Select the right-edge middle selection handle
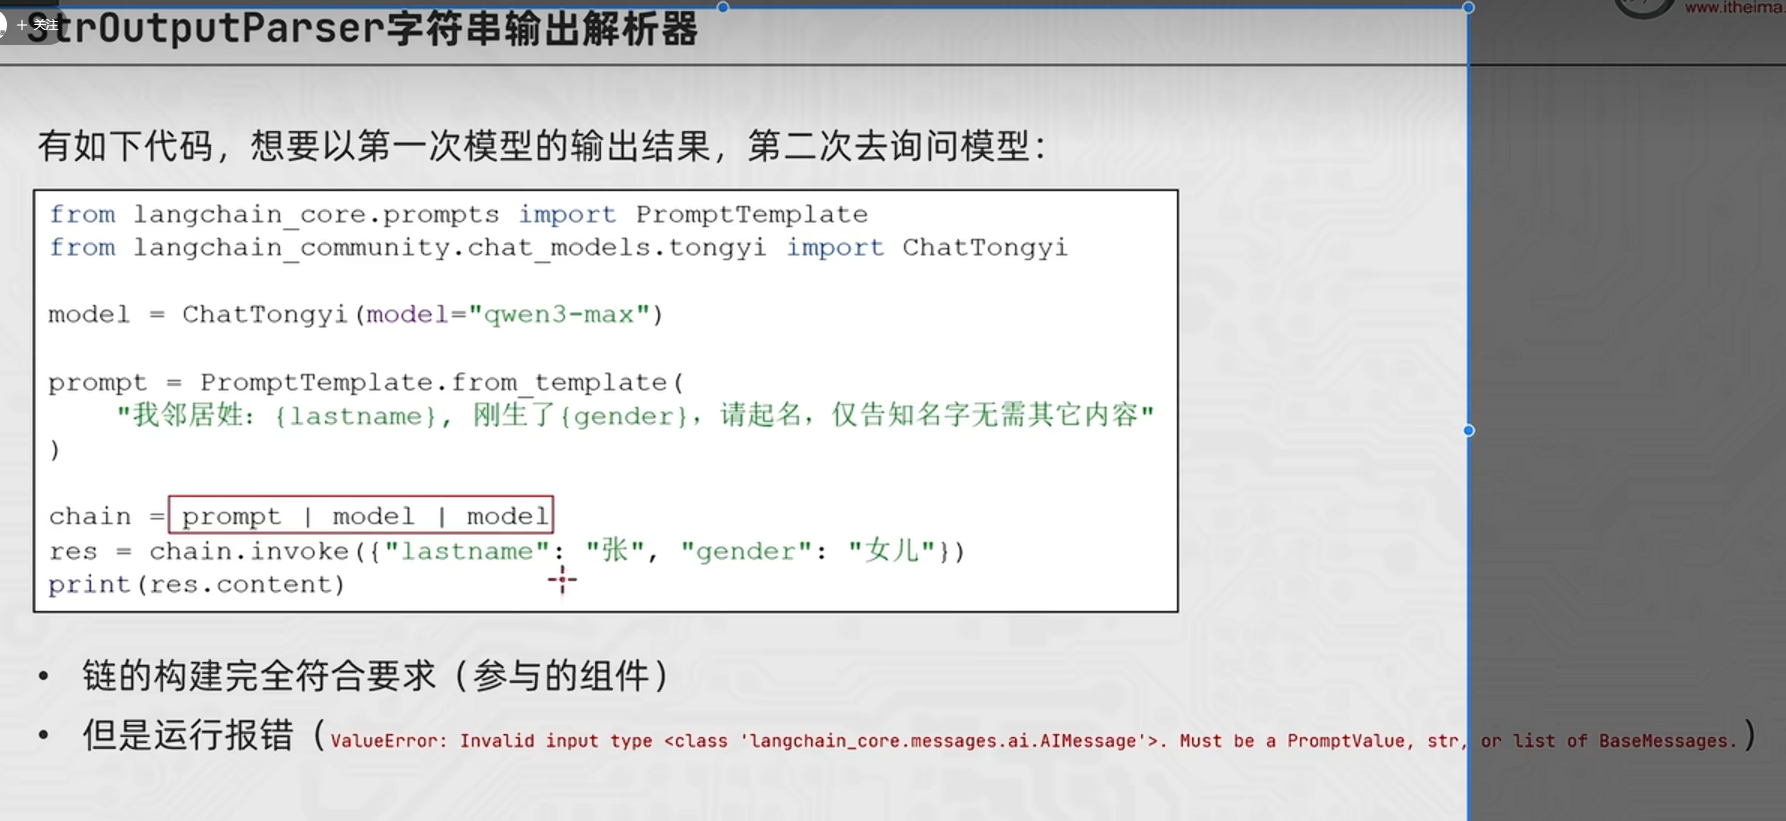The width and height of the screenshot is (1786, 821). click(x=1468, y=430)
